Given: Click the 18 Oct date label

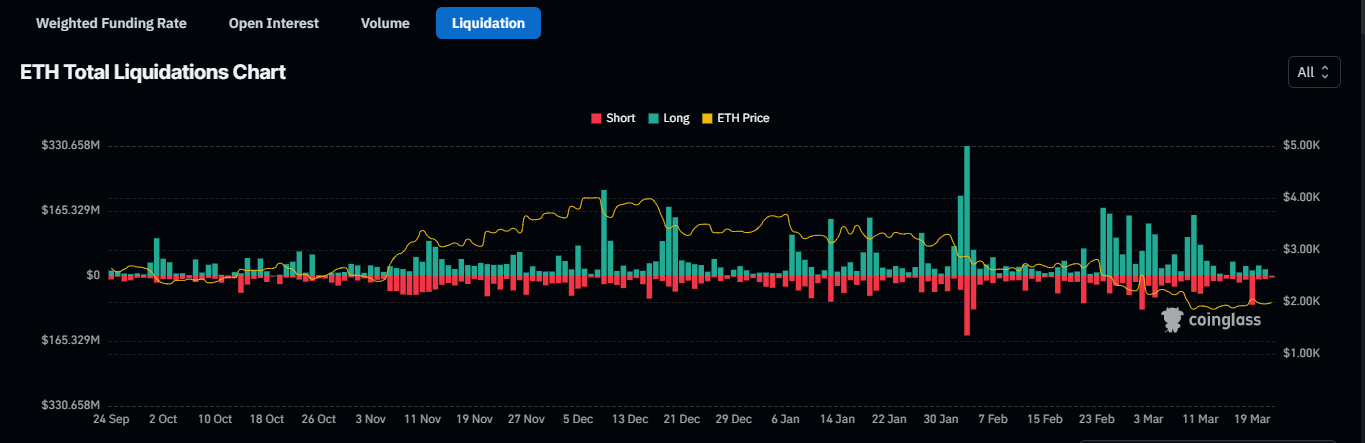Looking at the screenshot, I should click(x=267, y=419).
